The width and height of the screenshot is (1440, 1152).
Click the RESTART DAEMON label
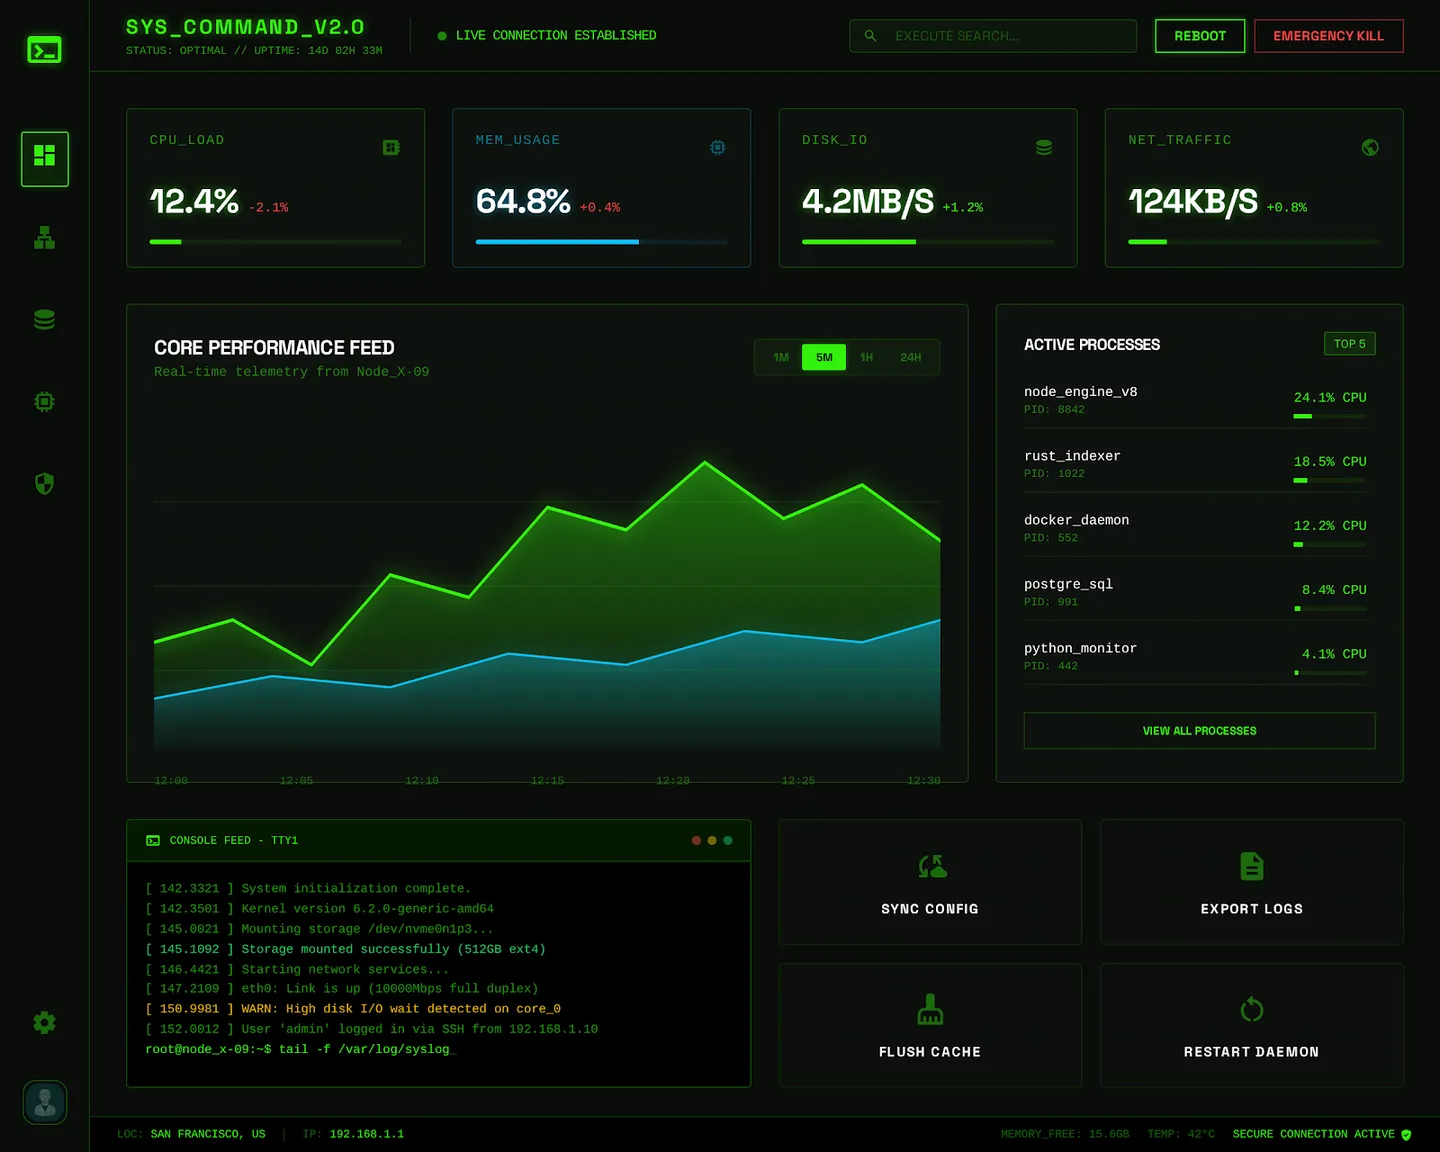click(x=1252, y=1052)
